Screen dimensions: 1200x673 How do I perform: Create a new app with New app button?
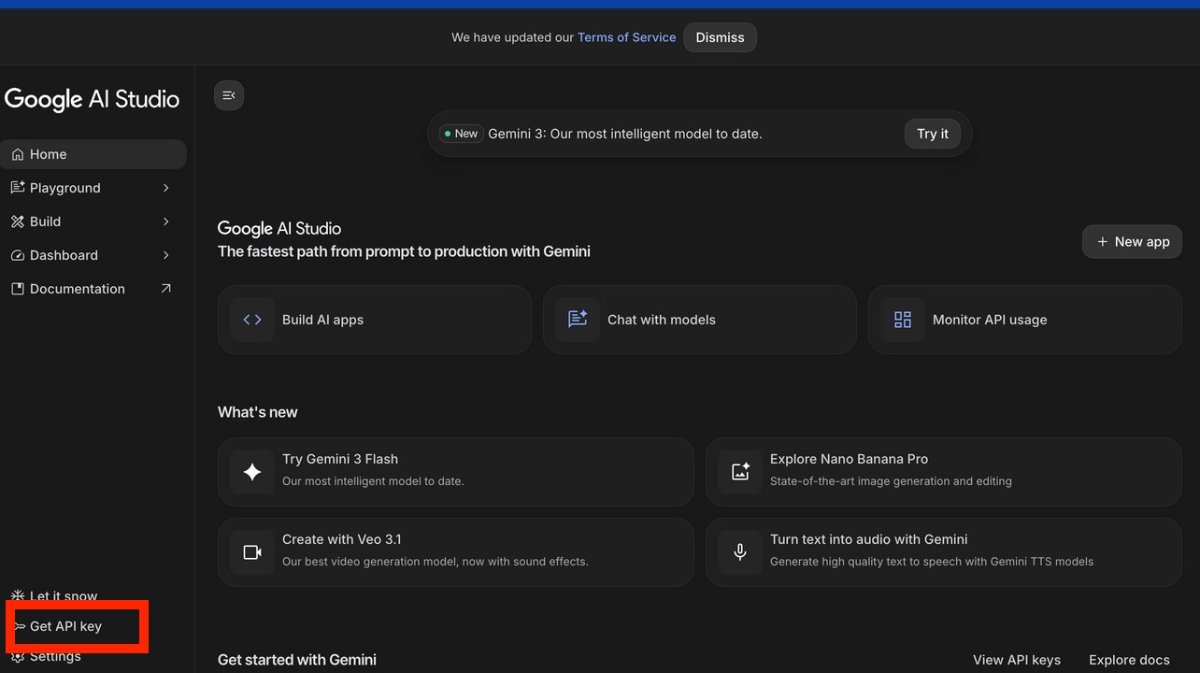click(x=1132, y=242)
